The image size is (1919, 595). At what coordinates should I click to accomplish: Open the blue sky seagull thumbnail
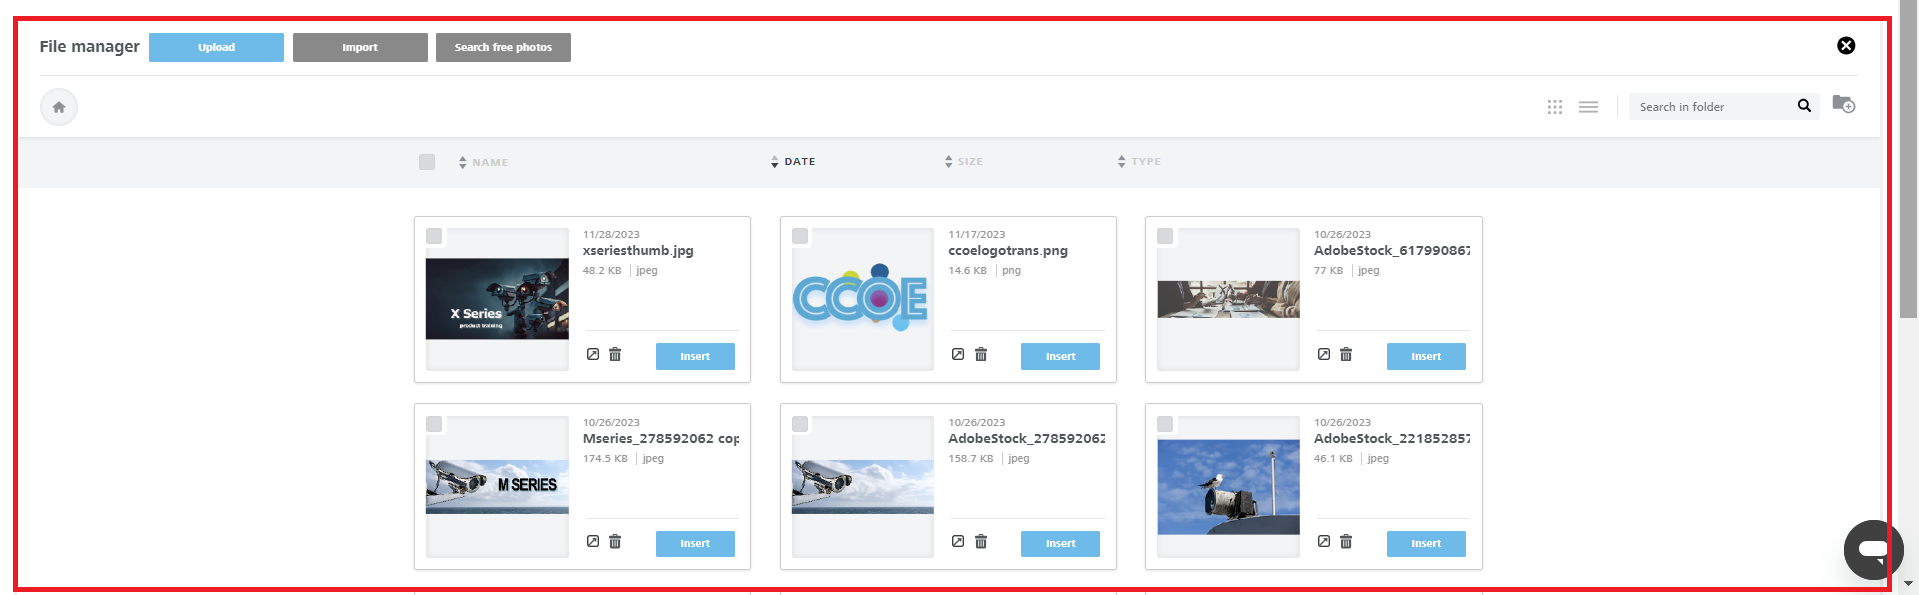pos(1228,487)
